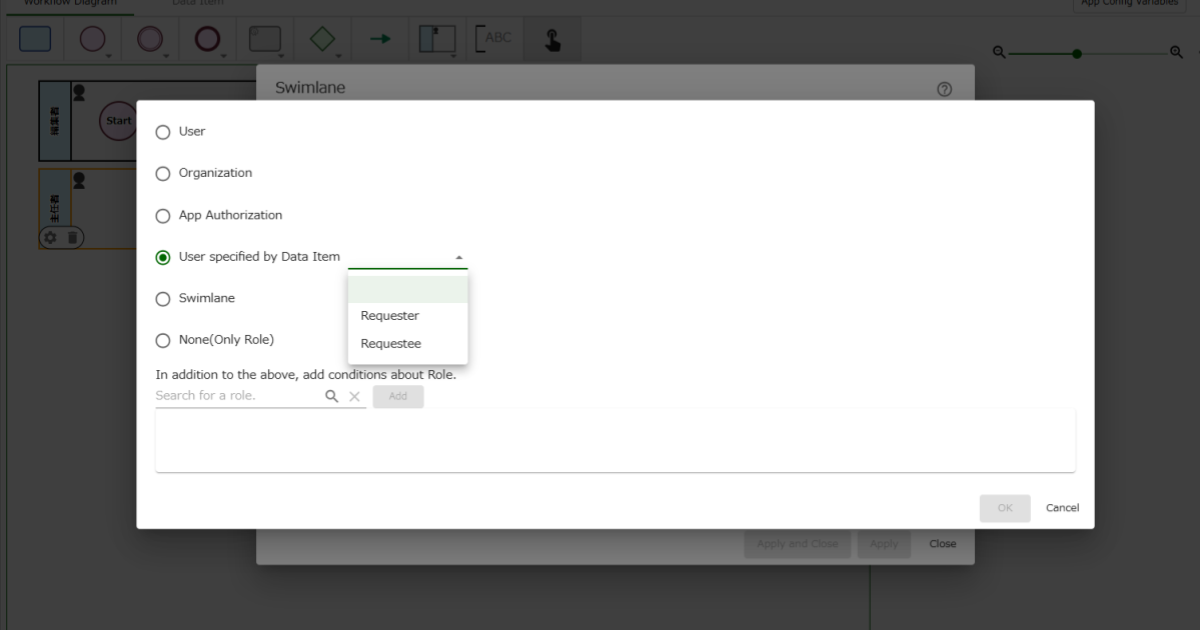Click the zoom slider handle
1200x630 pixels.
point(1077,54)
